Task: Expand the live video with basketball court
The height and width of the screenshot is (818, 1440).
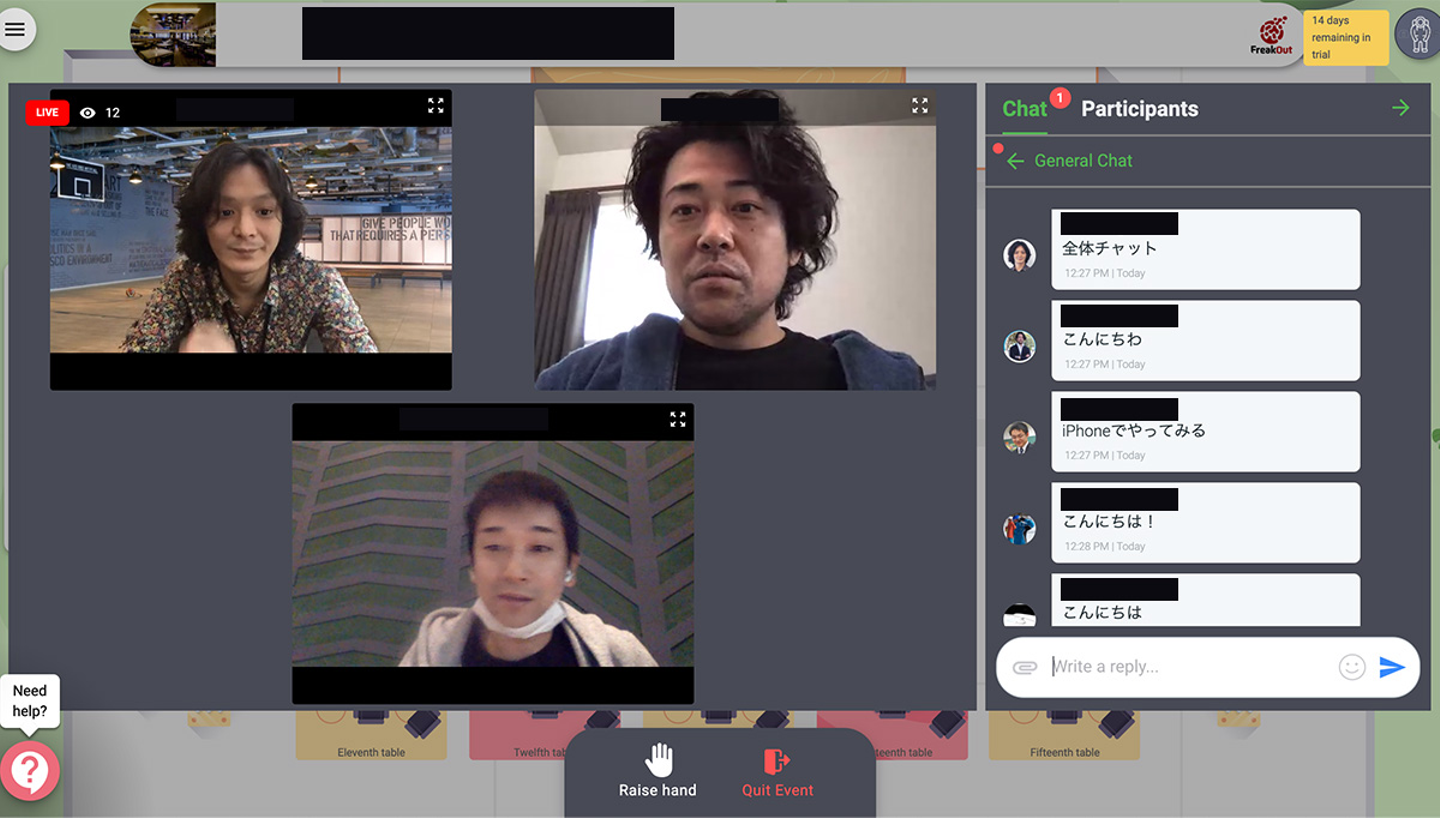Action: click(x=436, y=105)
